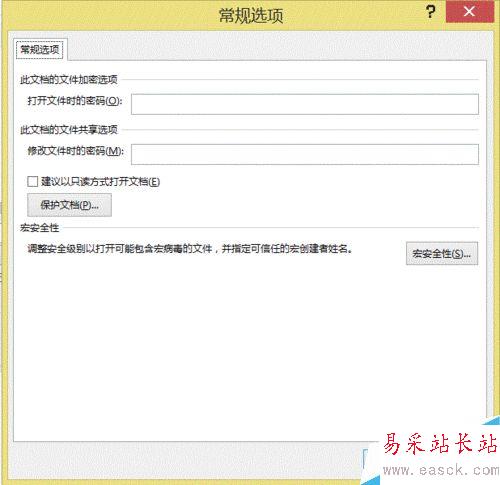Image resolution: width=500 pixels, height=485 pixels.
Task: Click the 此文档的文件加密选项 heading
Action: [69, 80]
